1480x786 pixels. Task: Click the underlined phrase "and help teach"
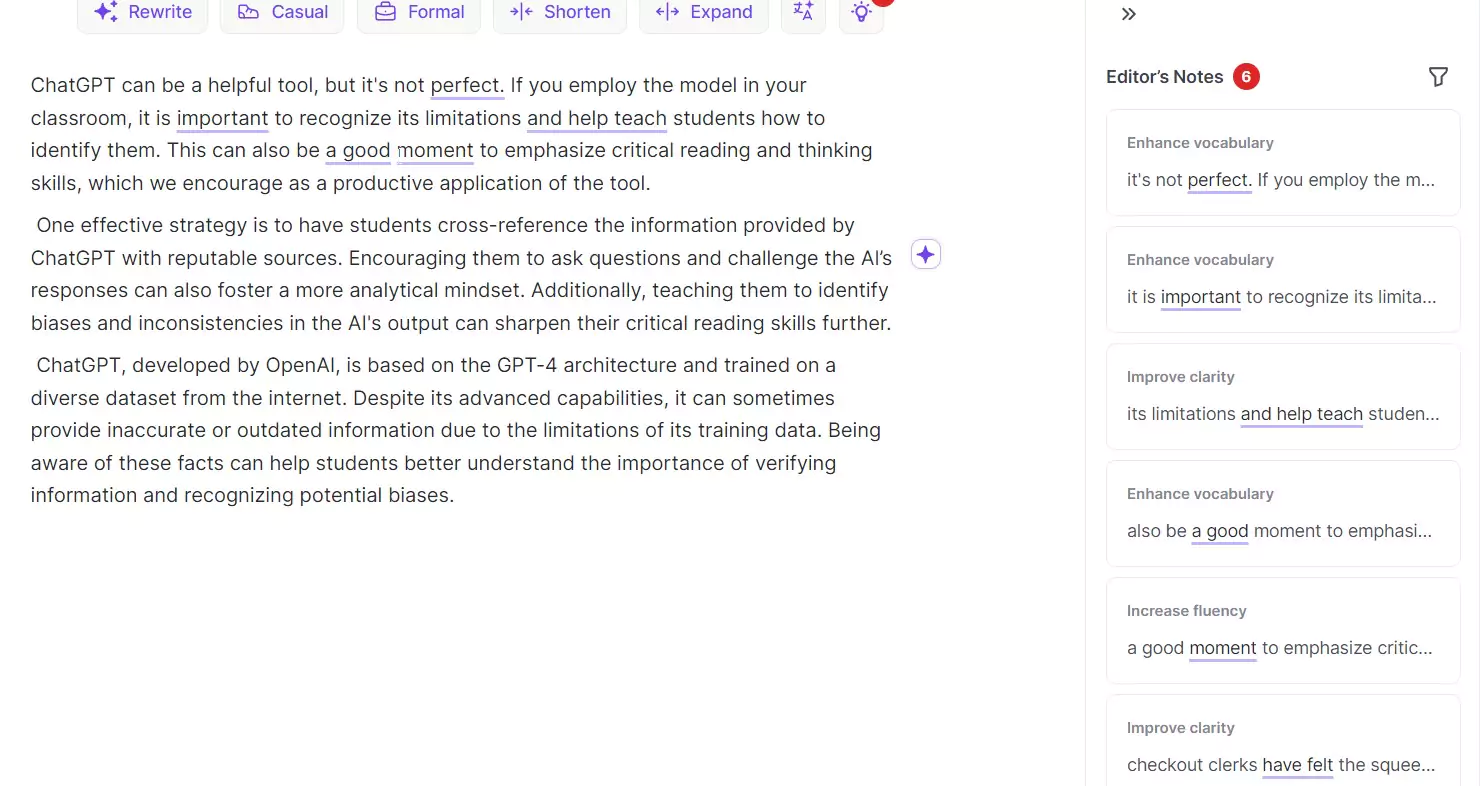coord(597,118)
